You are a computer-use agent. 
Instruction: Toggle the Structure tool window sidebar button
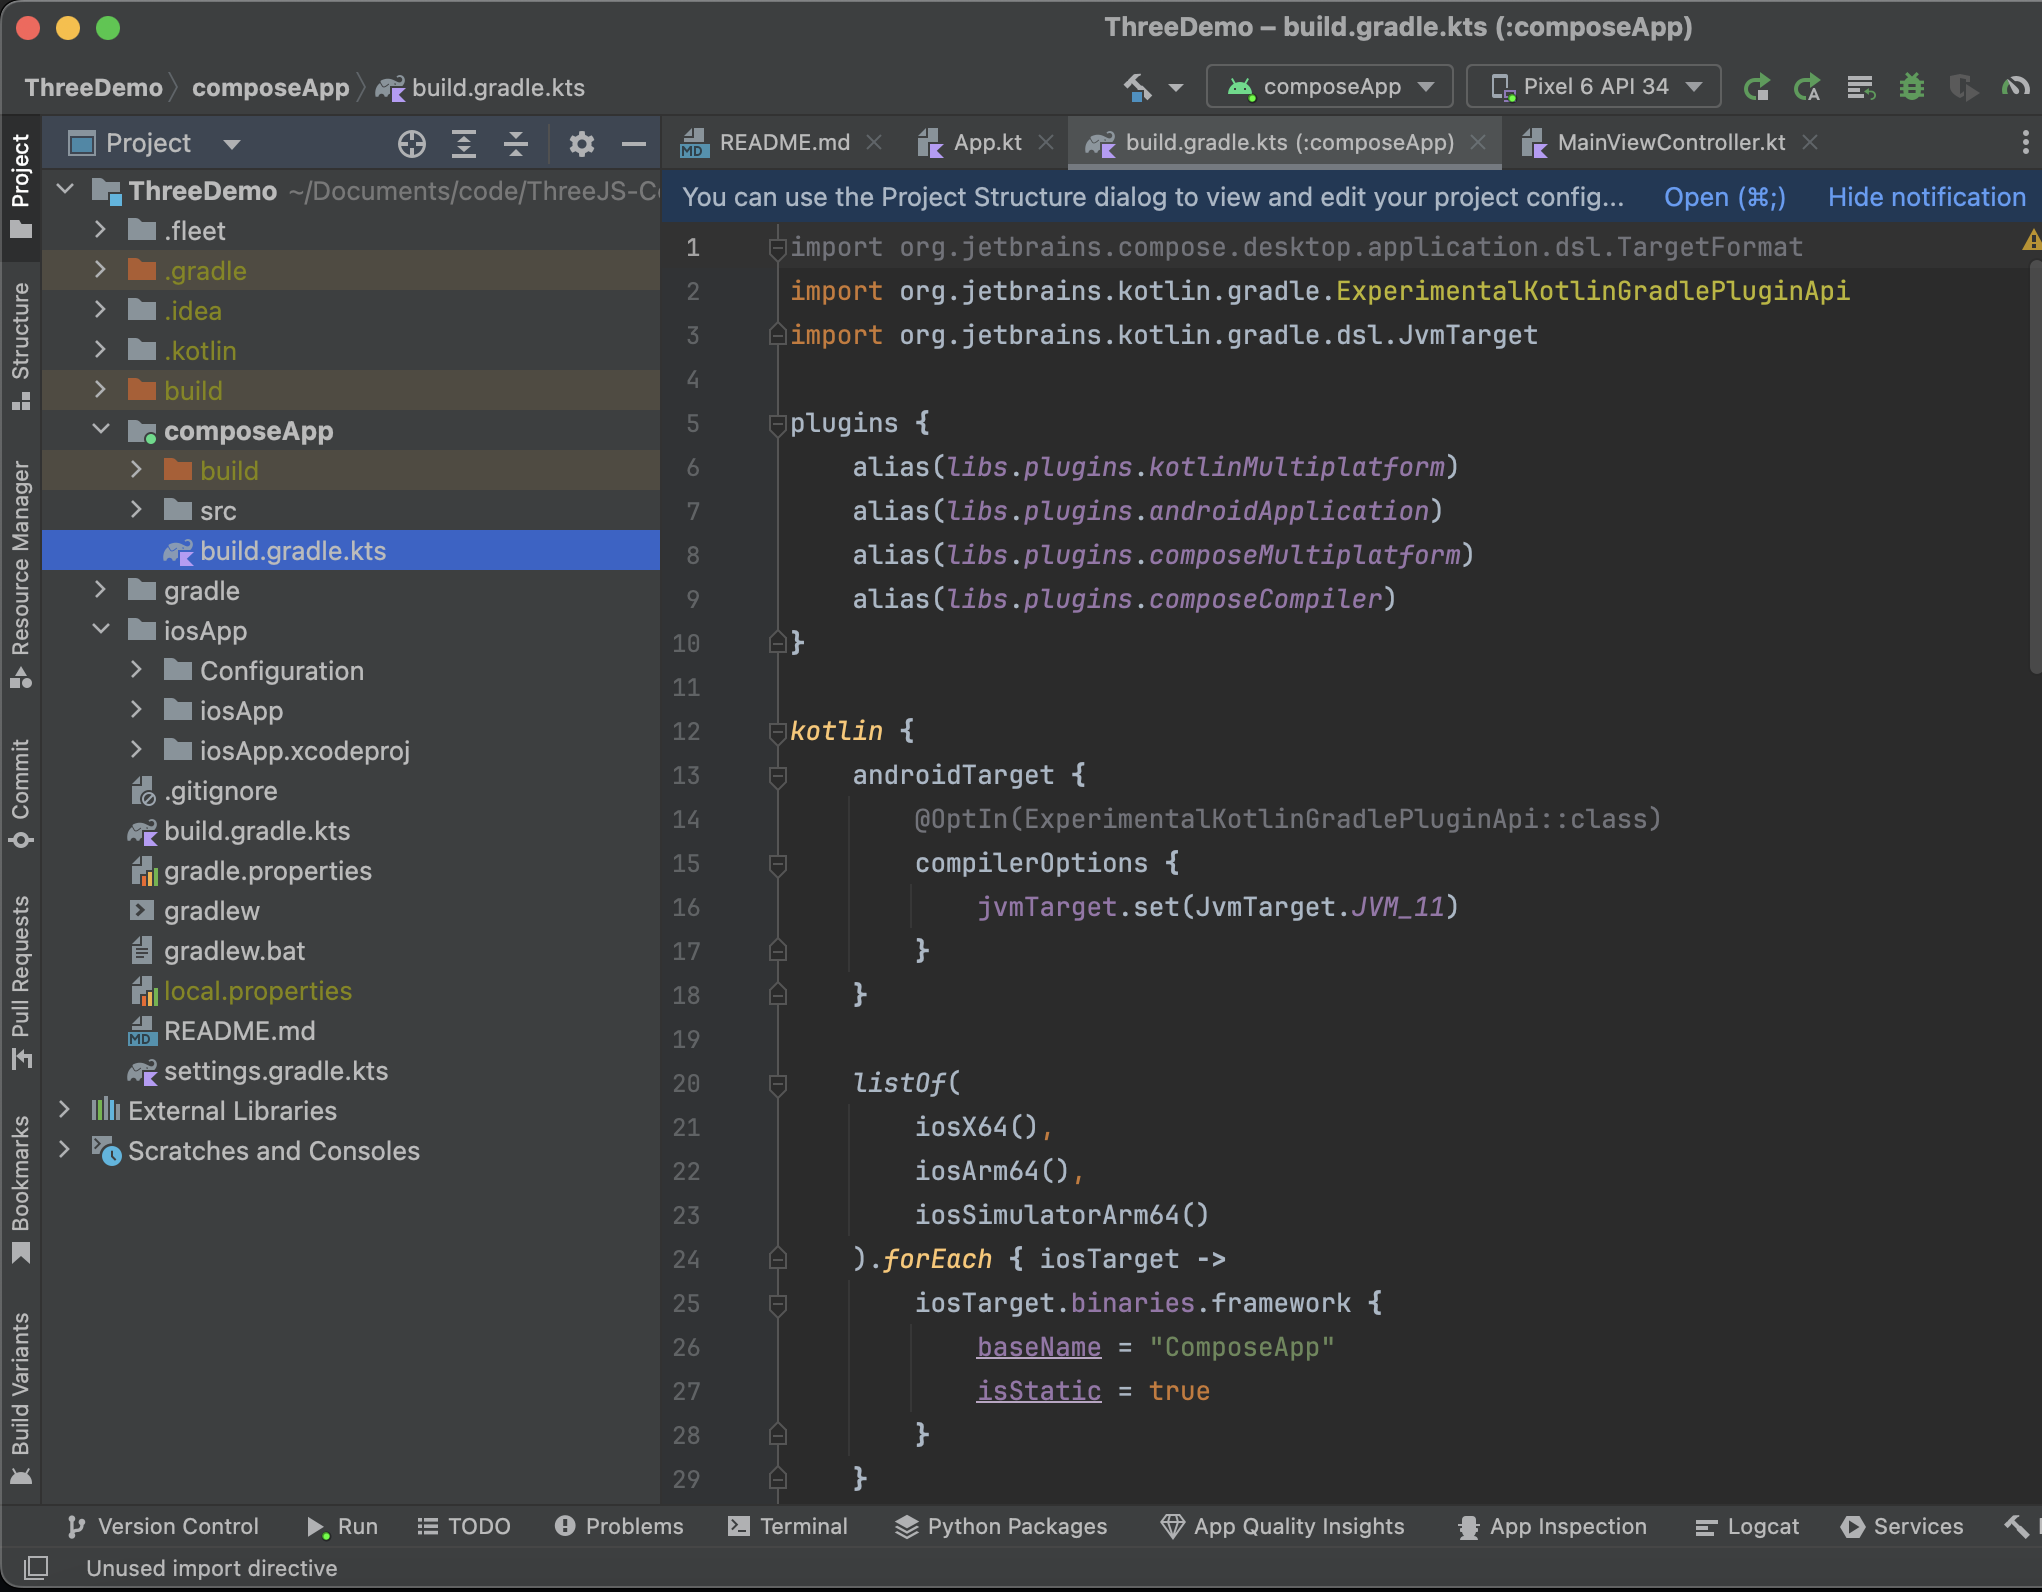point(20,343)
